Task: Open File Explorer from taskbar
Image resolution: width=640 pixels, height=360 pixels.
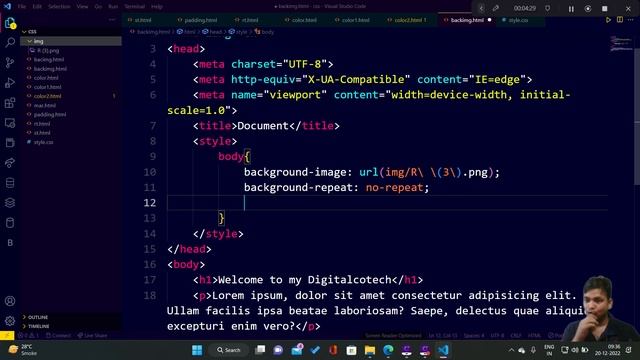Action: tap(370, 350)
